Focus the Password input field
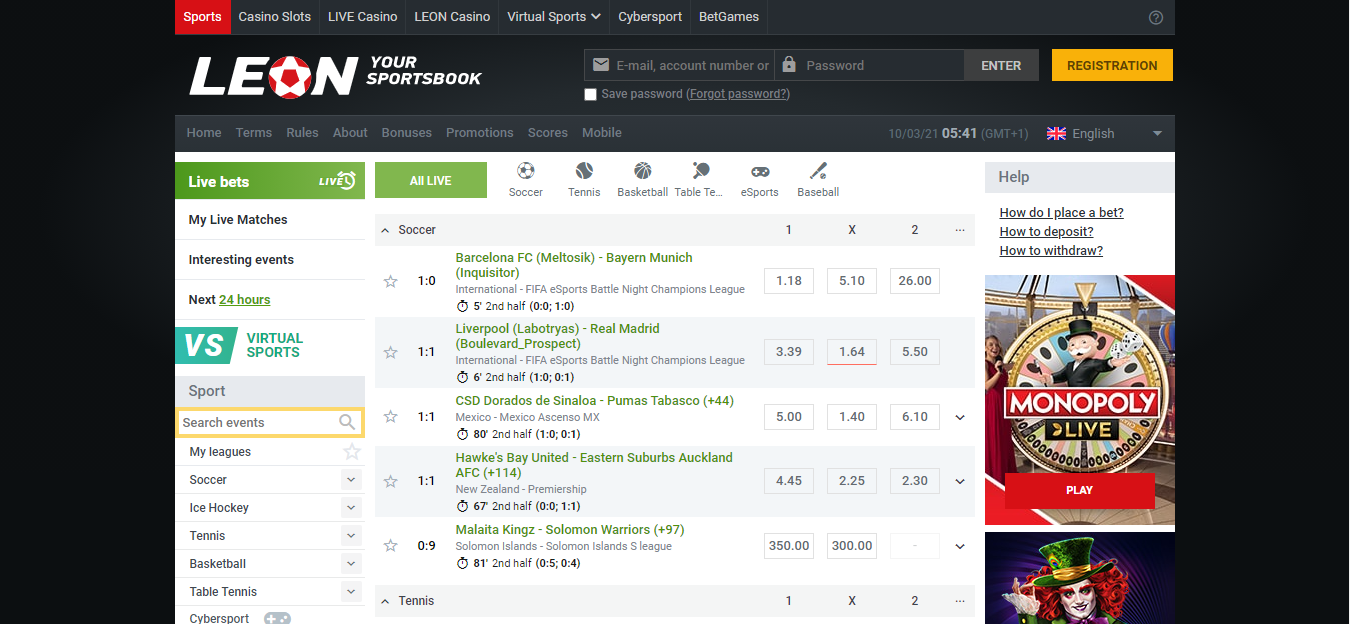The width and height of the screenshot is (1350, 624). [869, 65]
